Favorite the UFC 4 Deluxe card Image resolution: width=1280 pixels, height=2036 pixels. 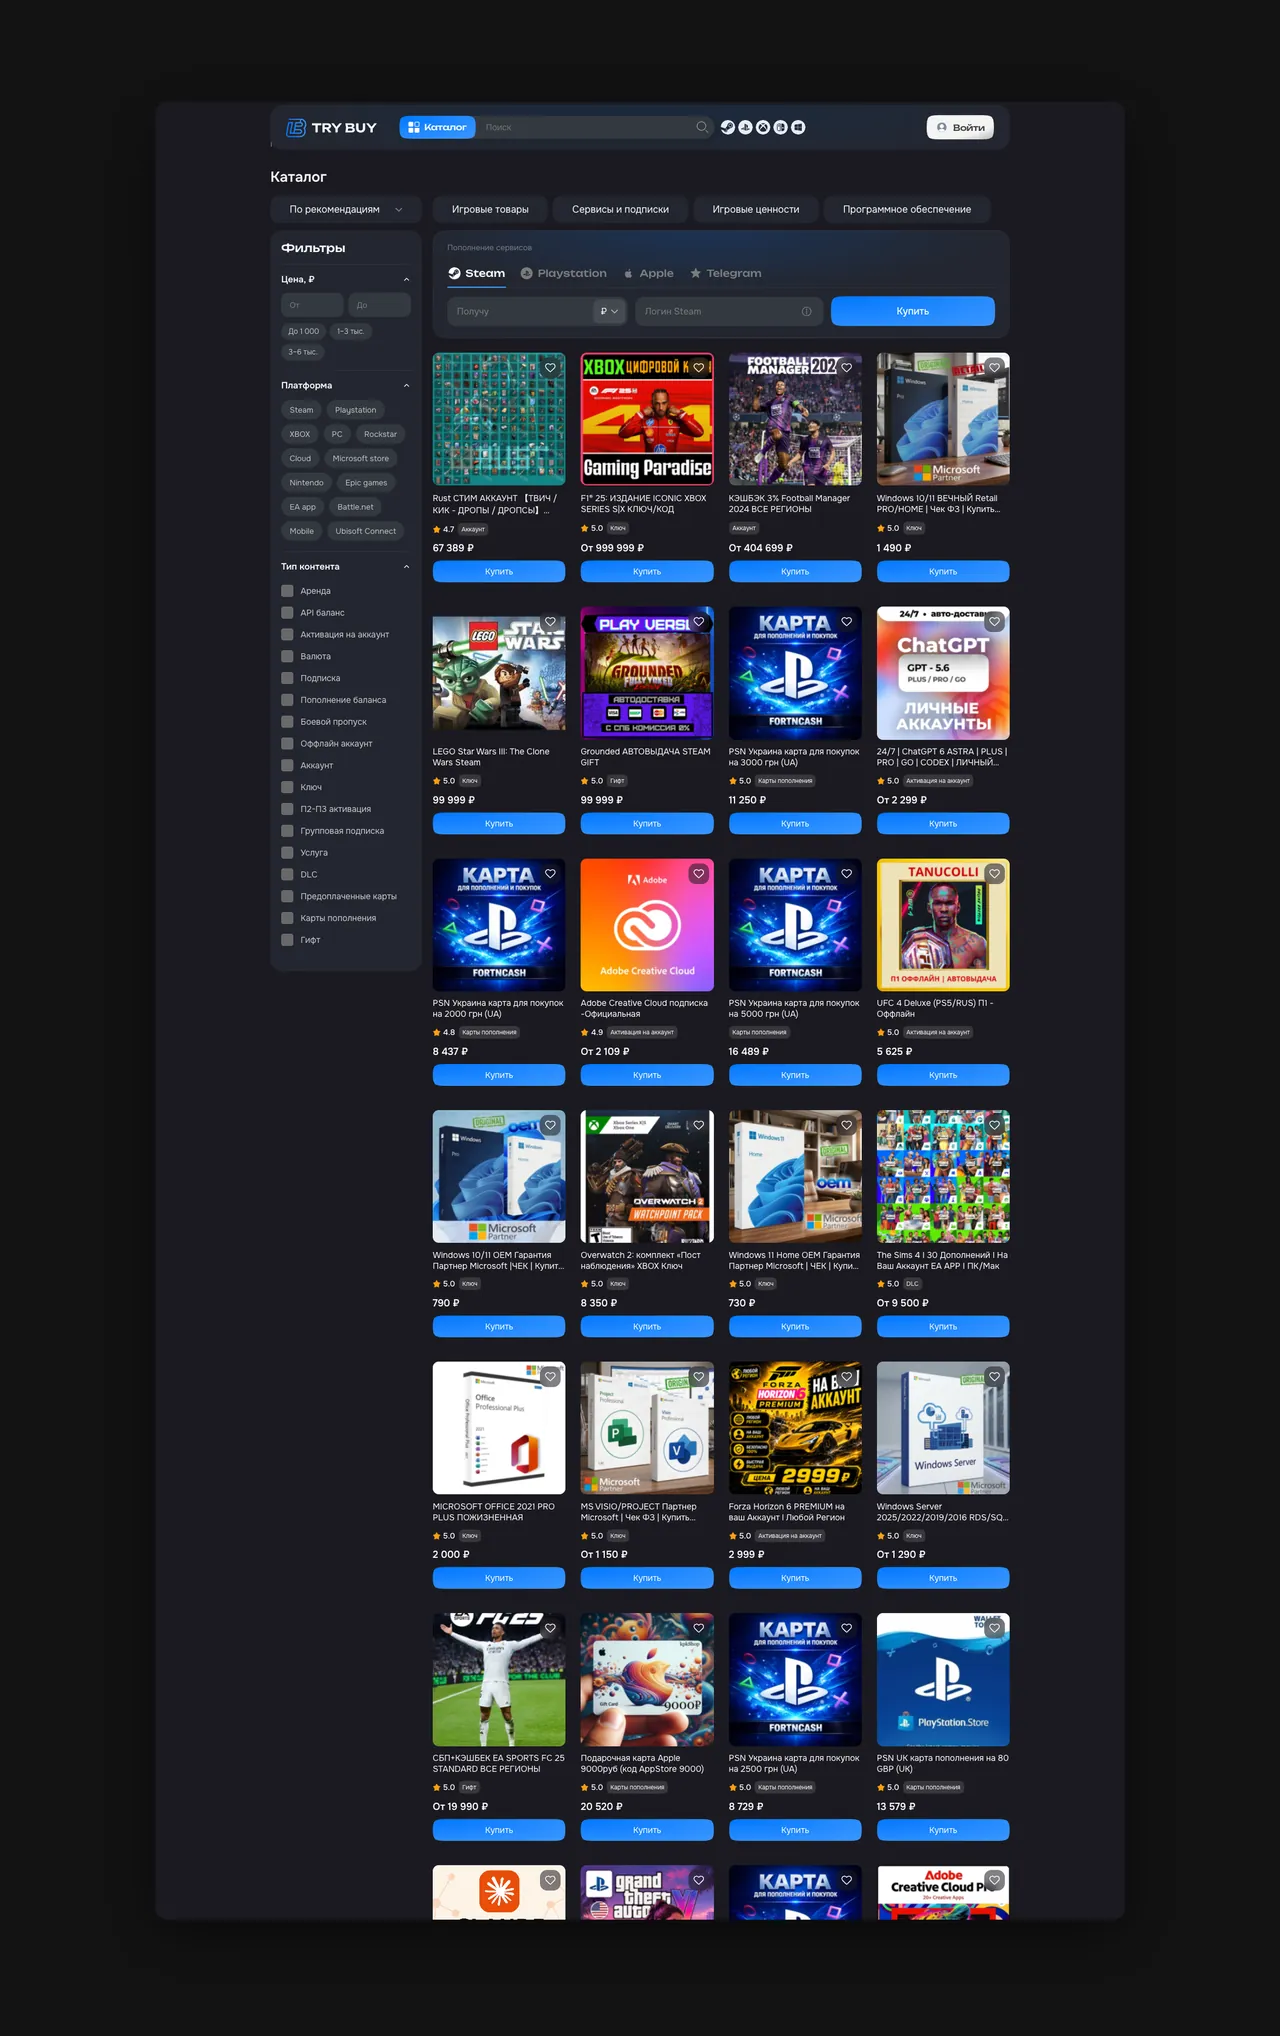click(994, 874)
